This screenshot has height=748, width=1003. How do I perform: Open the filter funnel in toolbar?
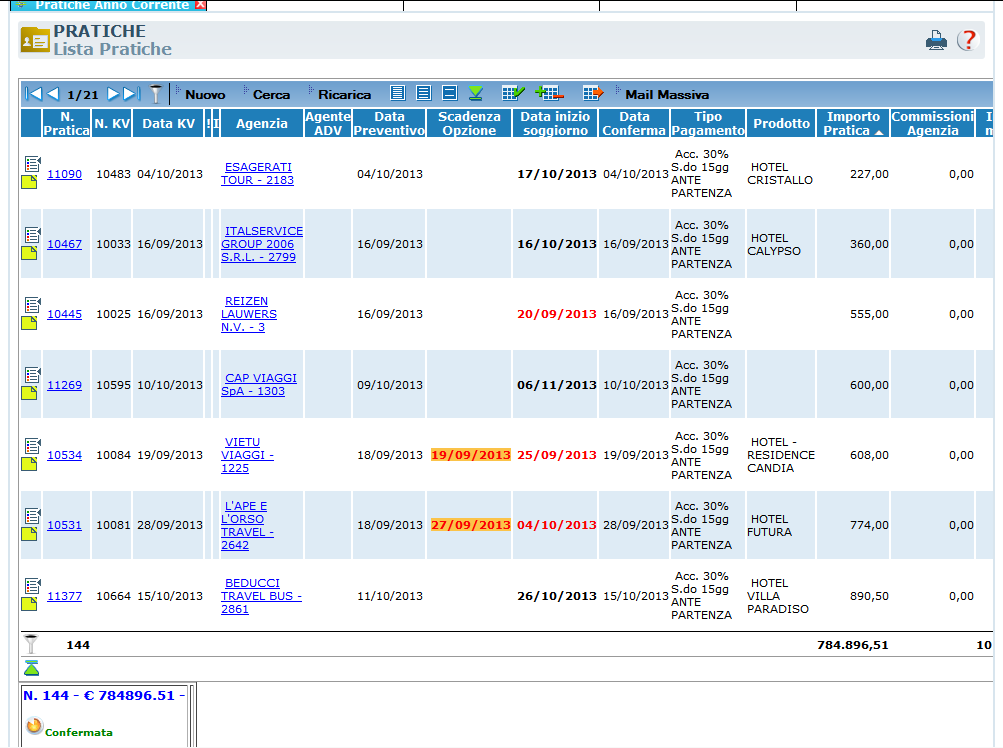coord(155,94)
